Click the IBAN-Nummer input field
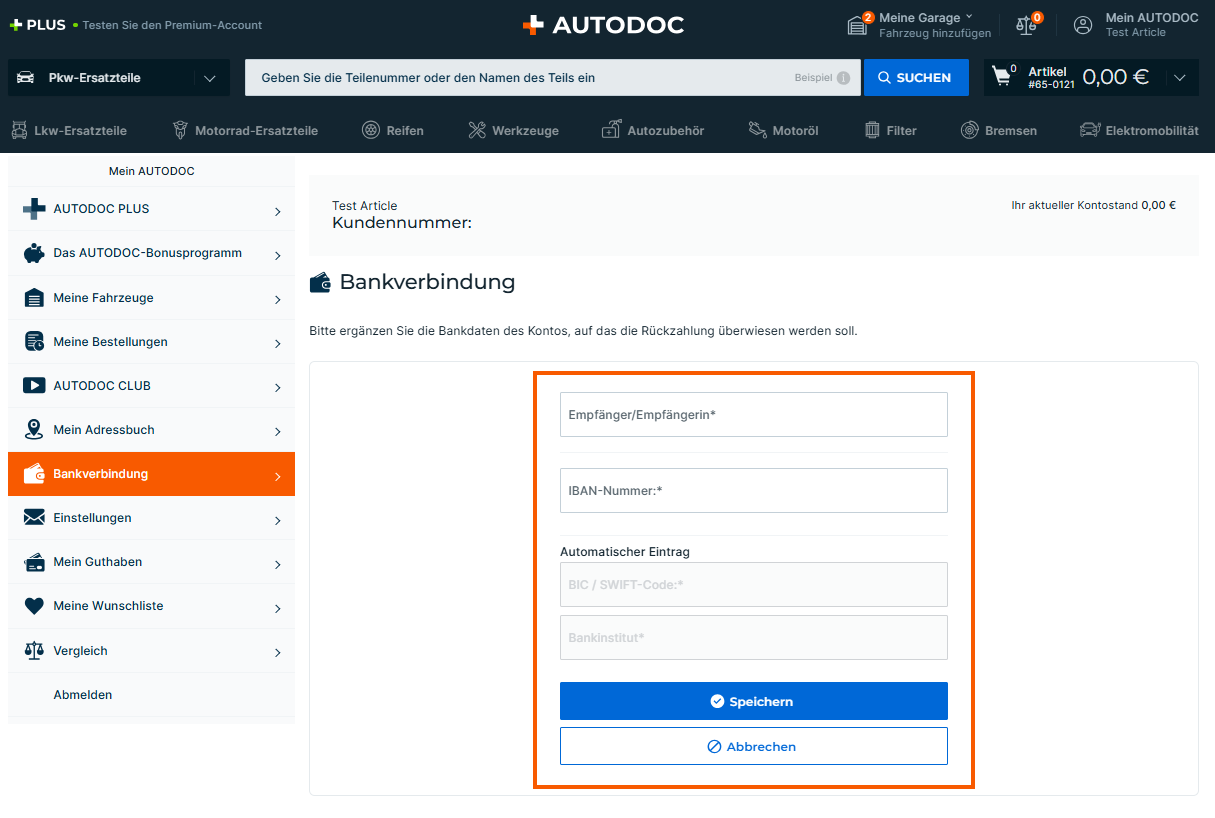Image resolution: width=1215 pixels, height=818 pixels. point(753,491)
